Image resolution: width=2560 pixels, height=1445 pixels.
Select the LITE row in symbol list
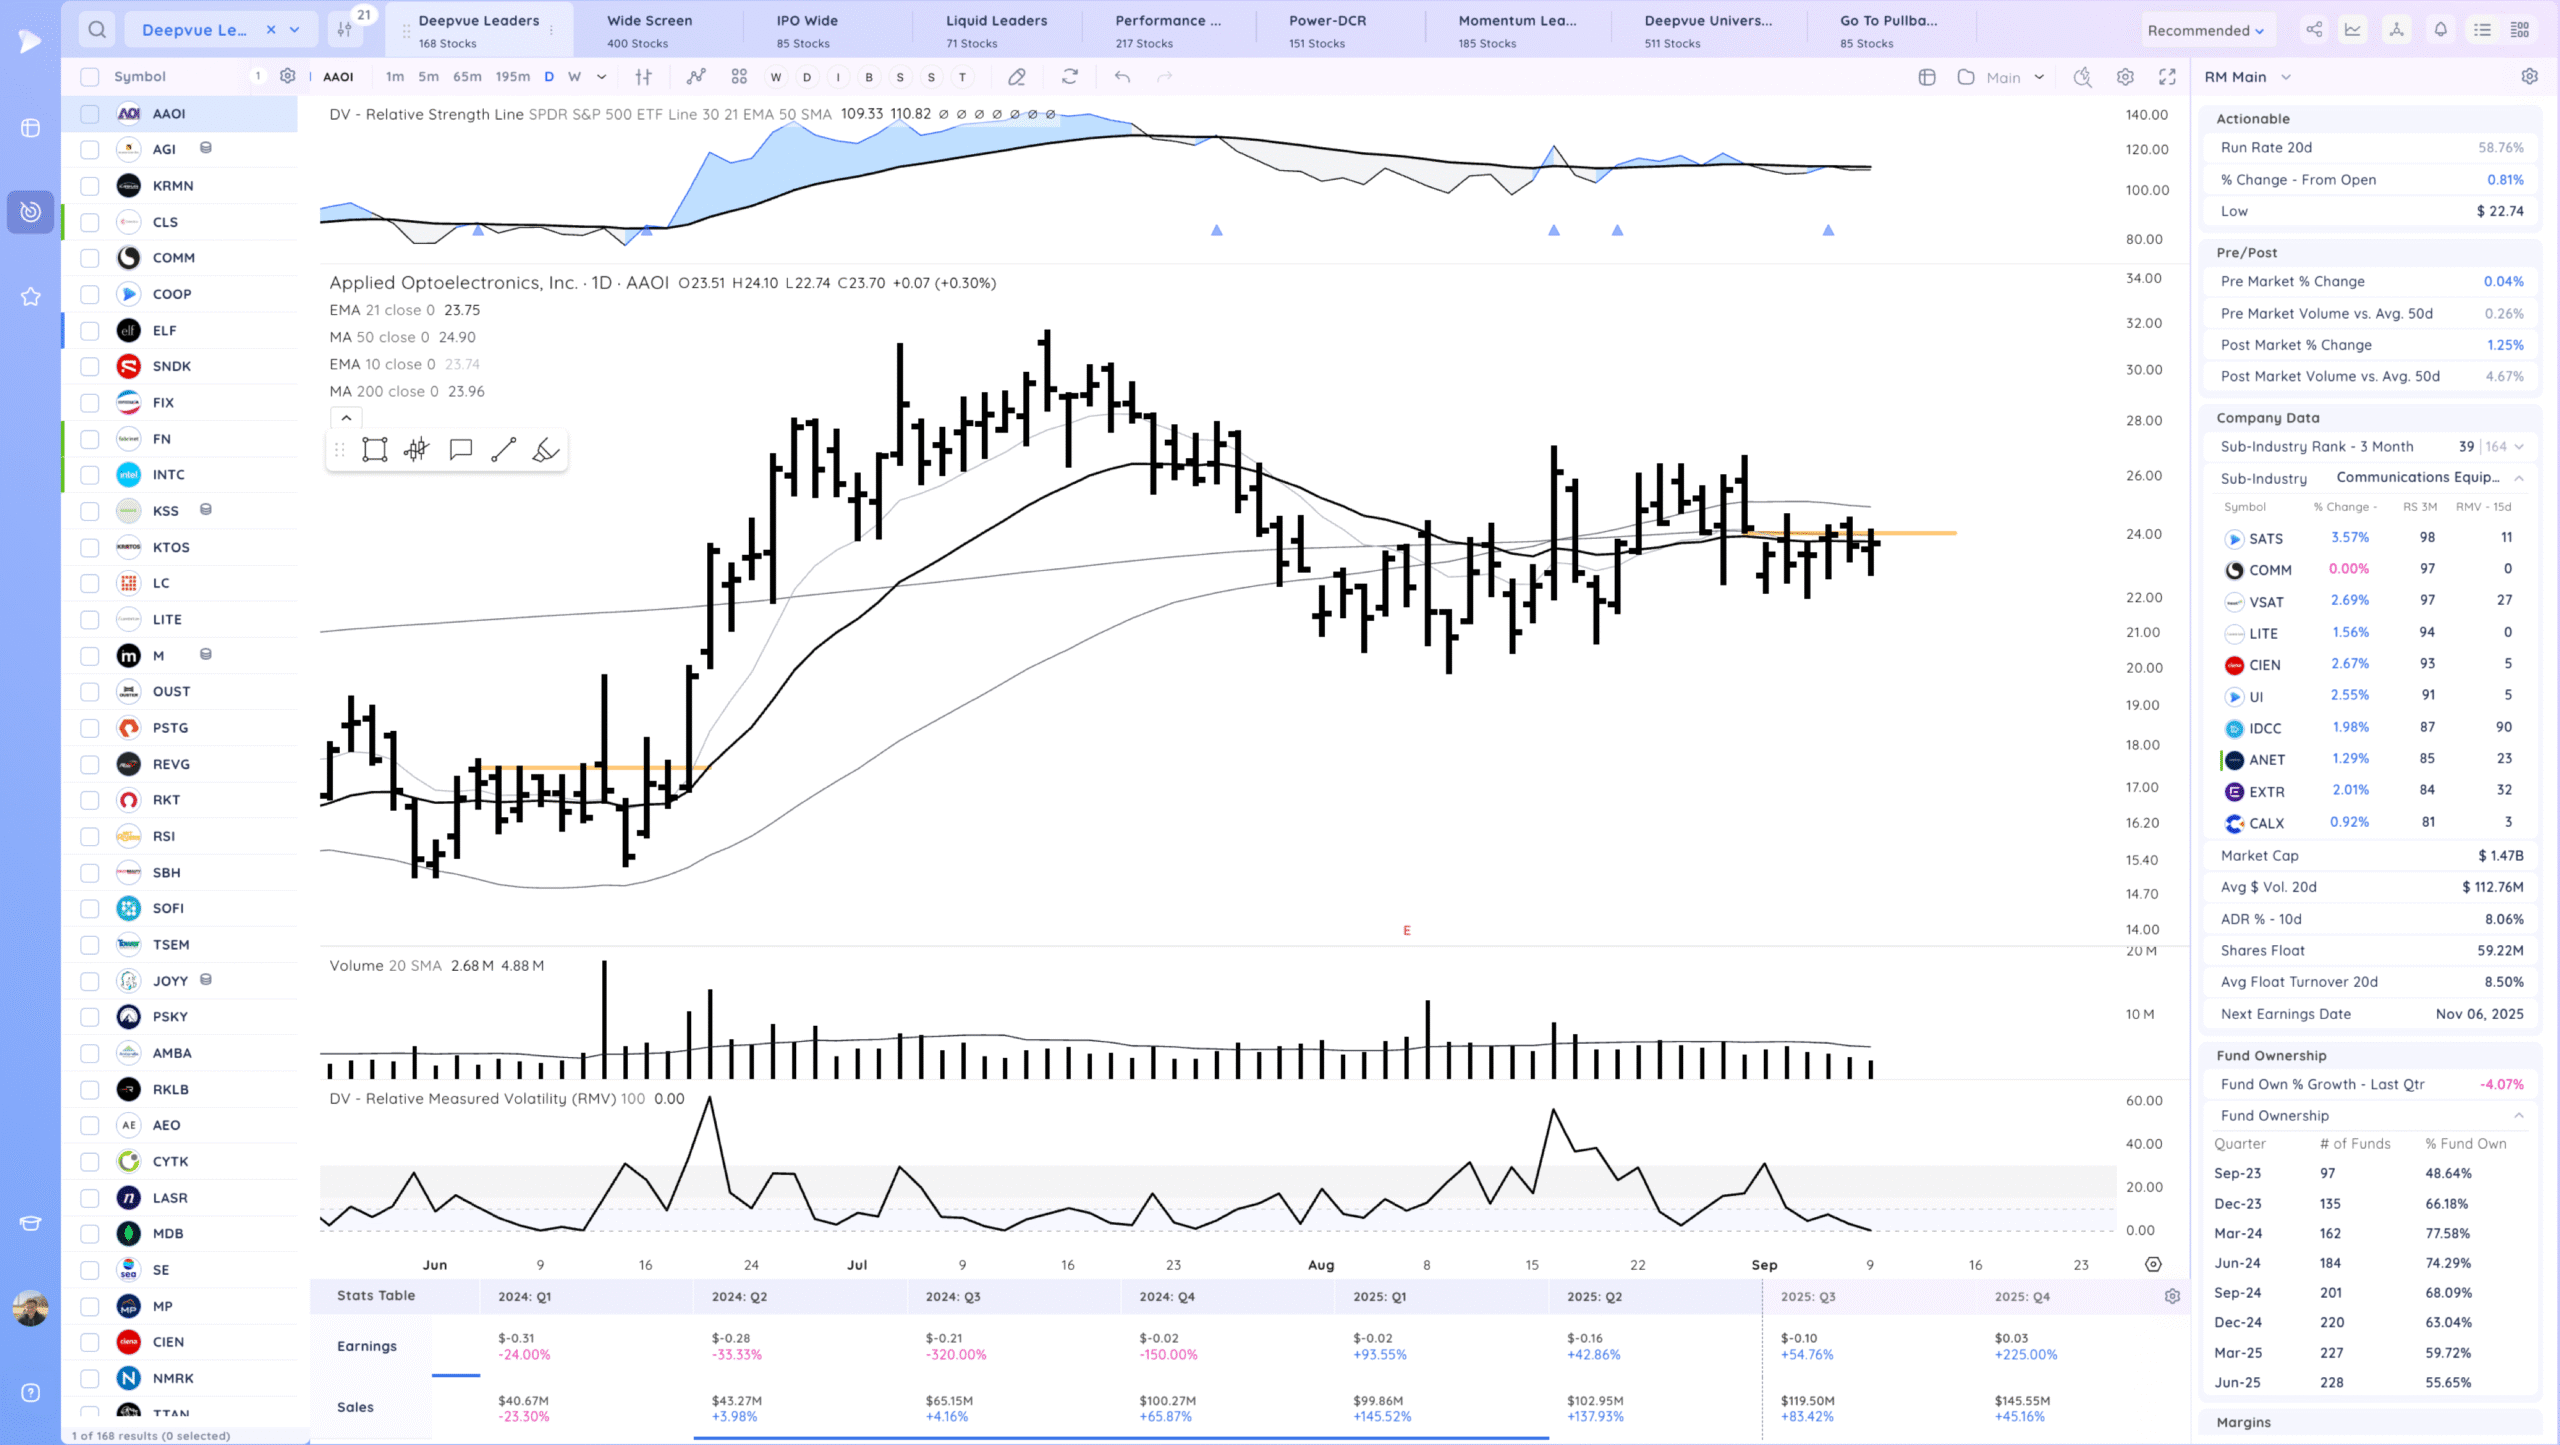(x=180, y=620)
